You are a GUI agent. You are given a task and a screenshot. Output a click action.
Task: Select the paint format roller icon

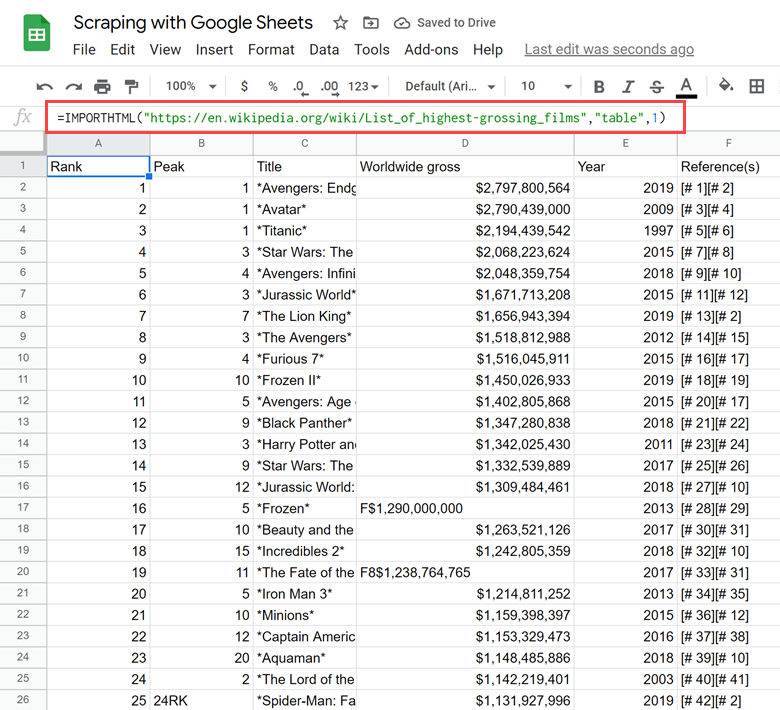point(131,87)
